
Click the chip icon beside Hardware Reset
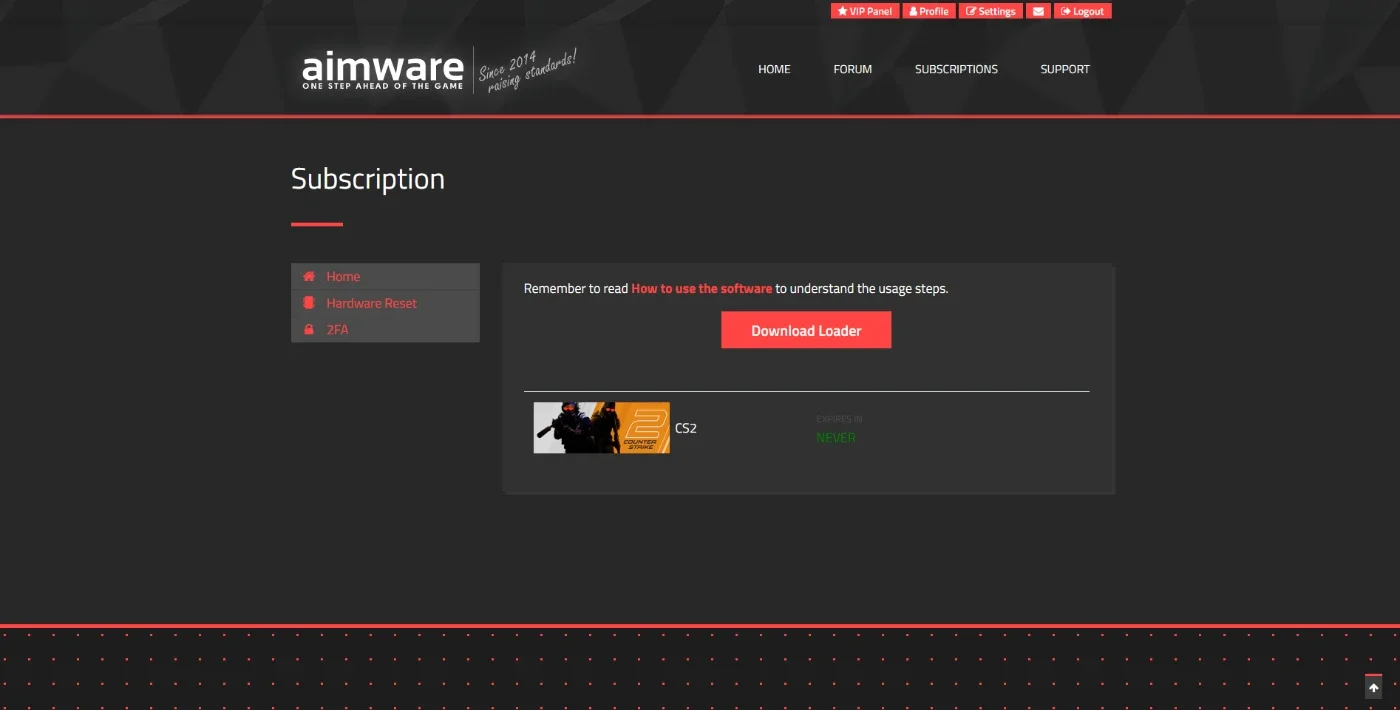pos(309,303)
